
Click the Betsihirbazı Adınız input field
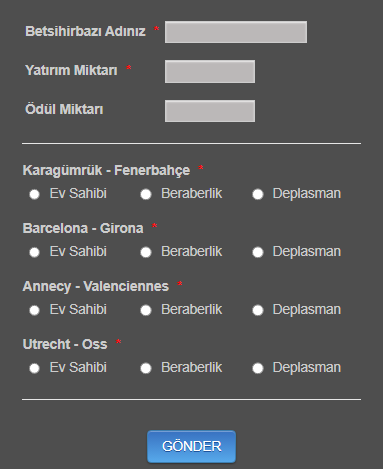pyautogui.click(x=236, y=32)
